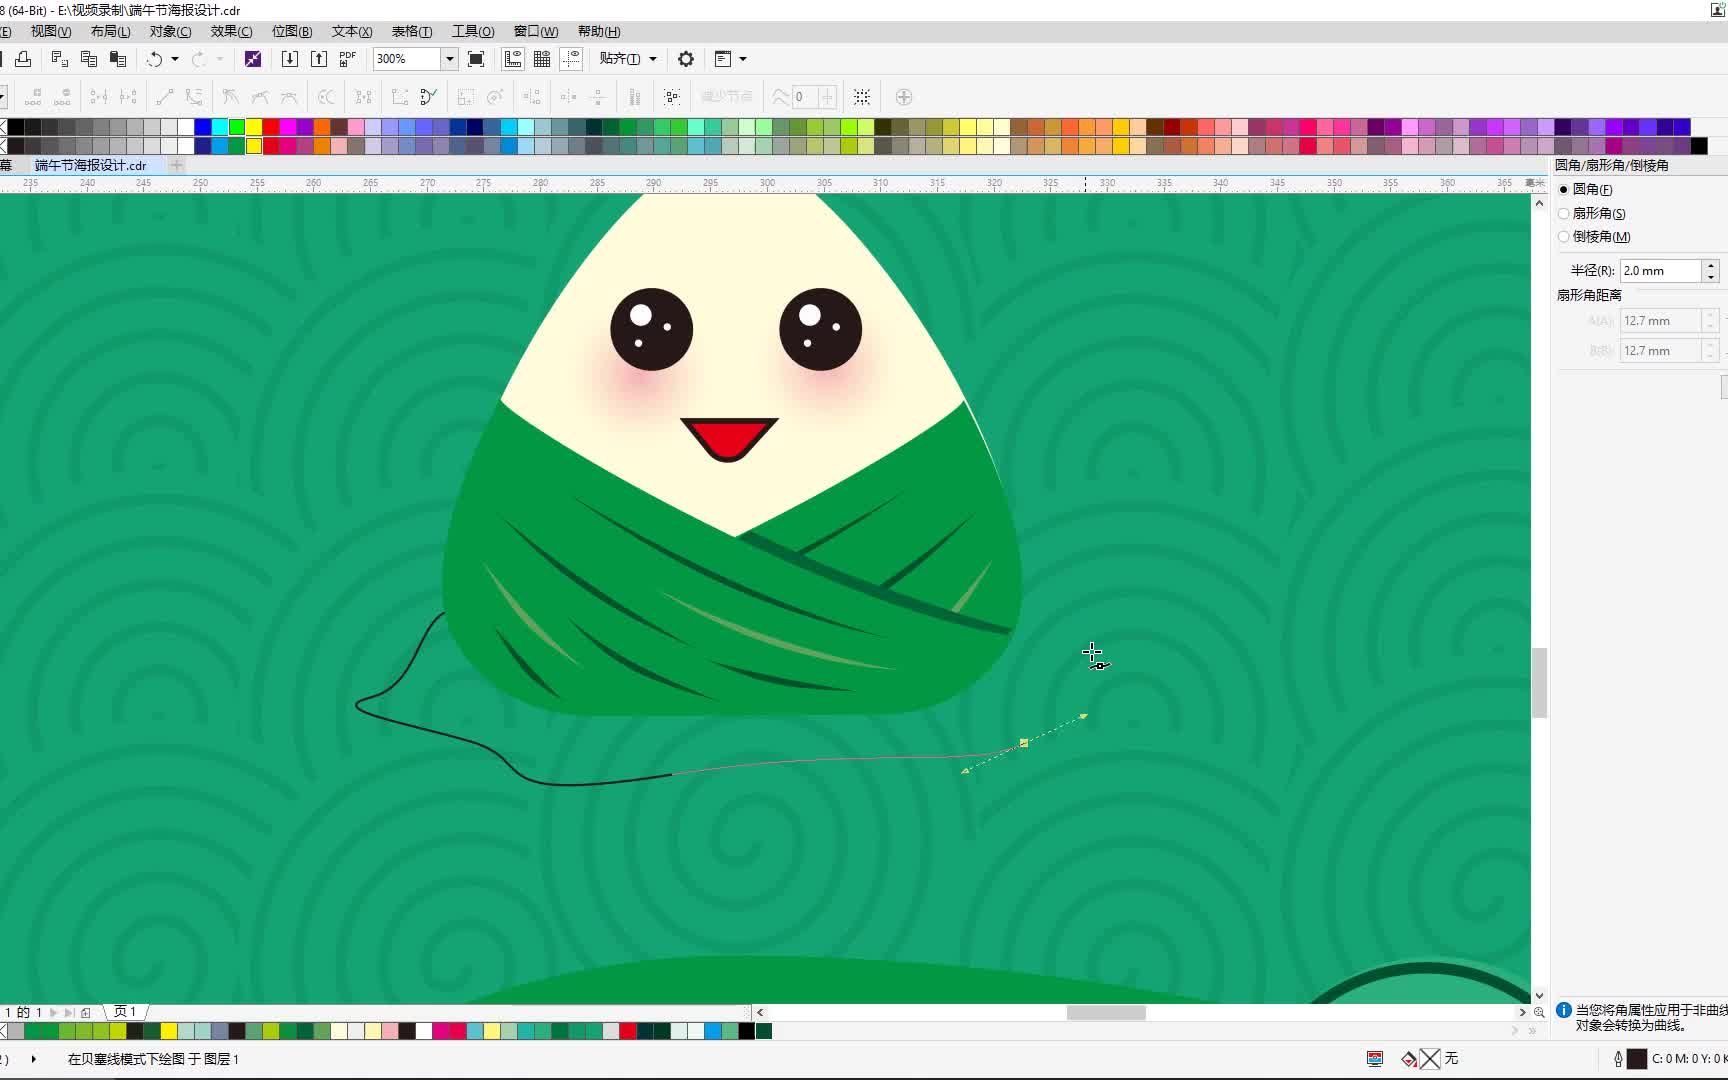1728x1080 pixels.
Task: Click the Export icon with the up arrow
Action: point(319,59)
